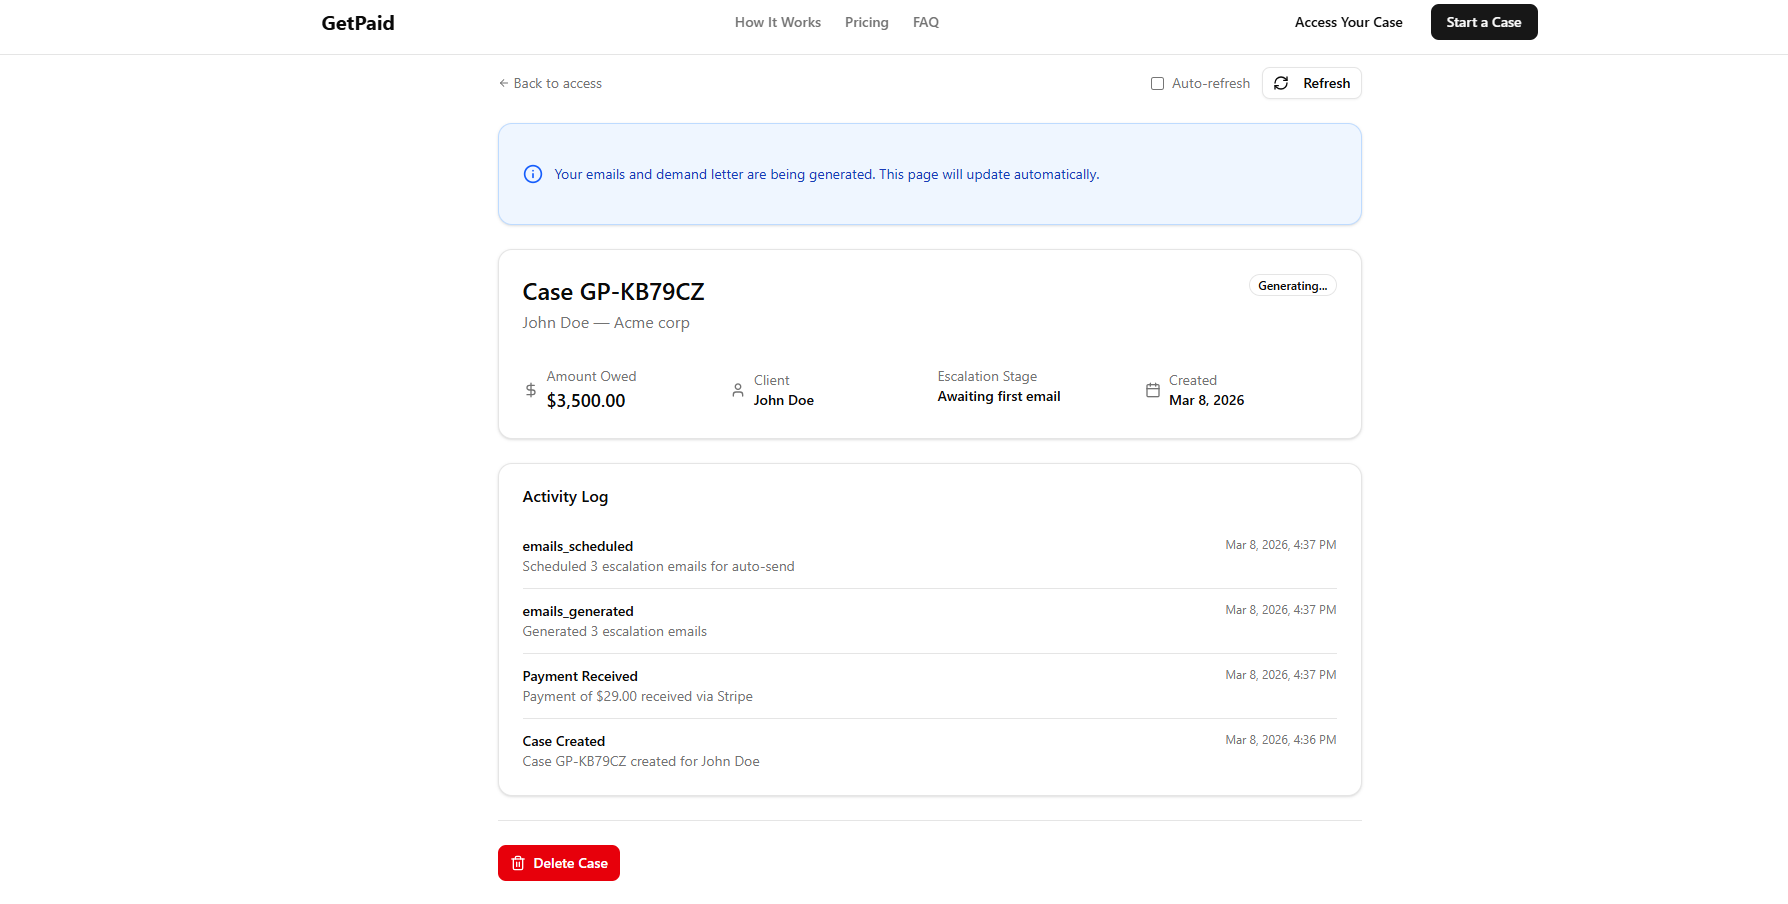Viewport: 1788px width, 904px height.
Task: Click the info icon in the blue notice banner
Action: click(x=532, y=173)
